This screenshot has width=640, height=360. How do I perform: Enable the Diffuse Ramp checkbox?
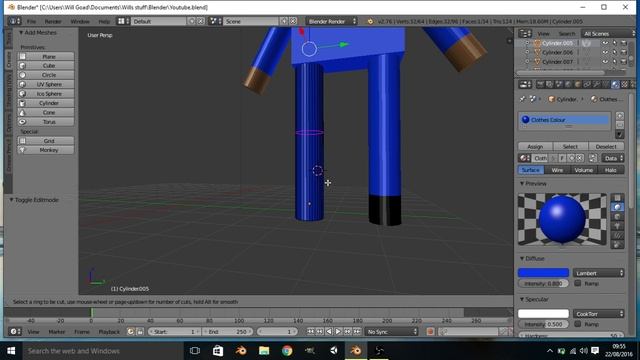[578, 283]
